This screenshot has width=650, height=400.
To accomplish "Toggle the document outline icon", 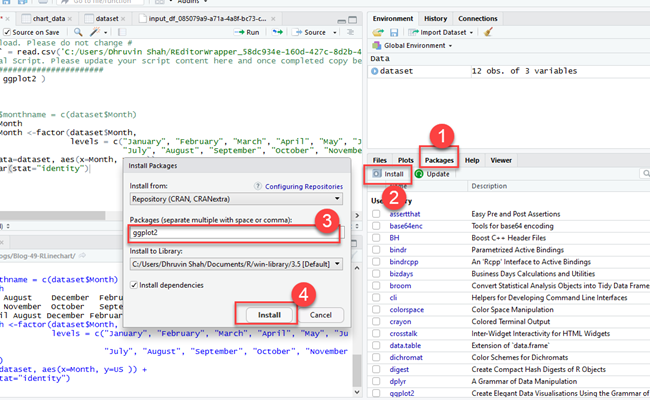I will coord(350,32).
